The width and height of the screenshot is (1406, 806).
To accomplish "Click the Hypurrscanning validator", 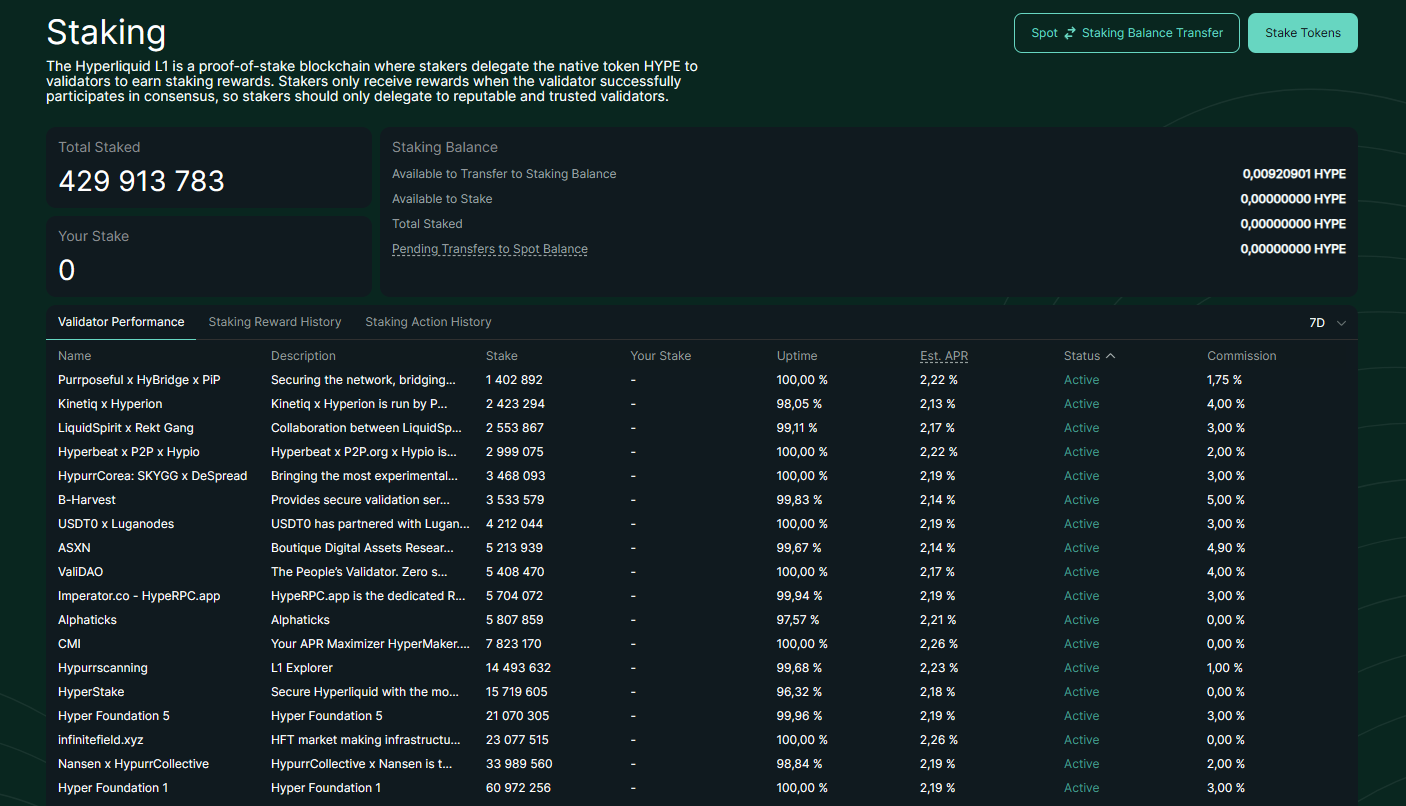I will point(102,668).
